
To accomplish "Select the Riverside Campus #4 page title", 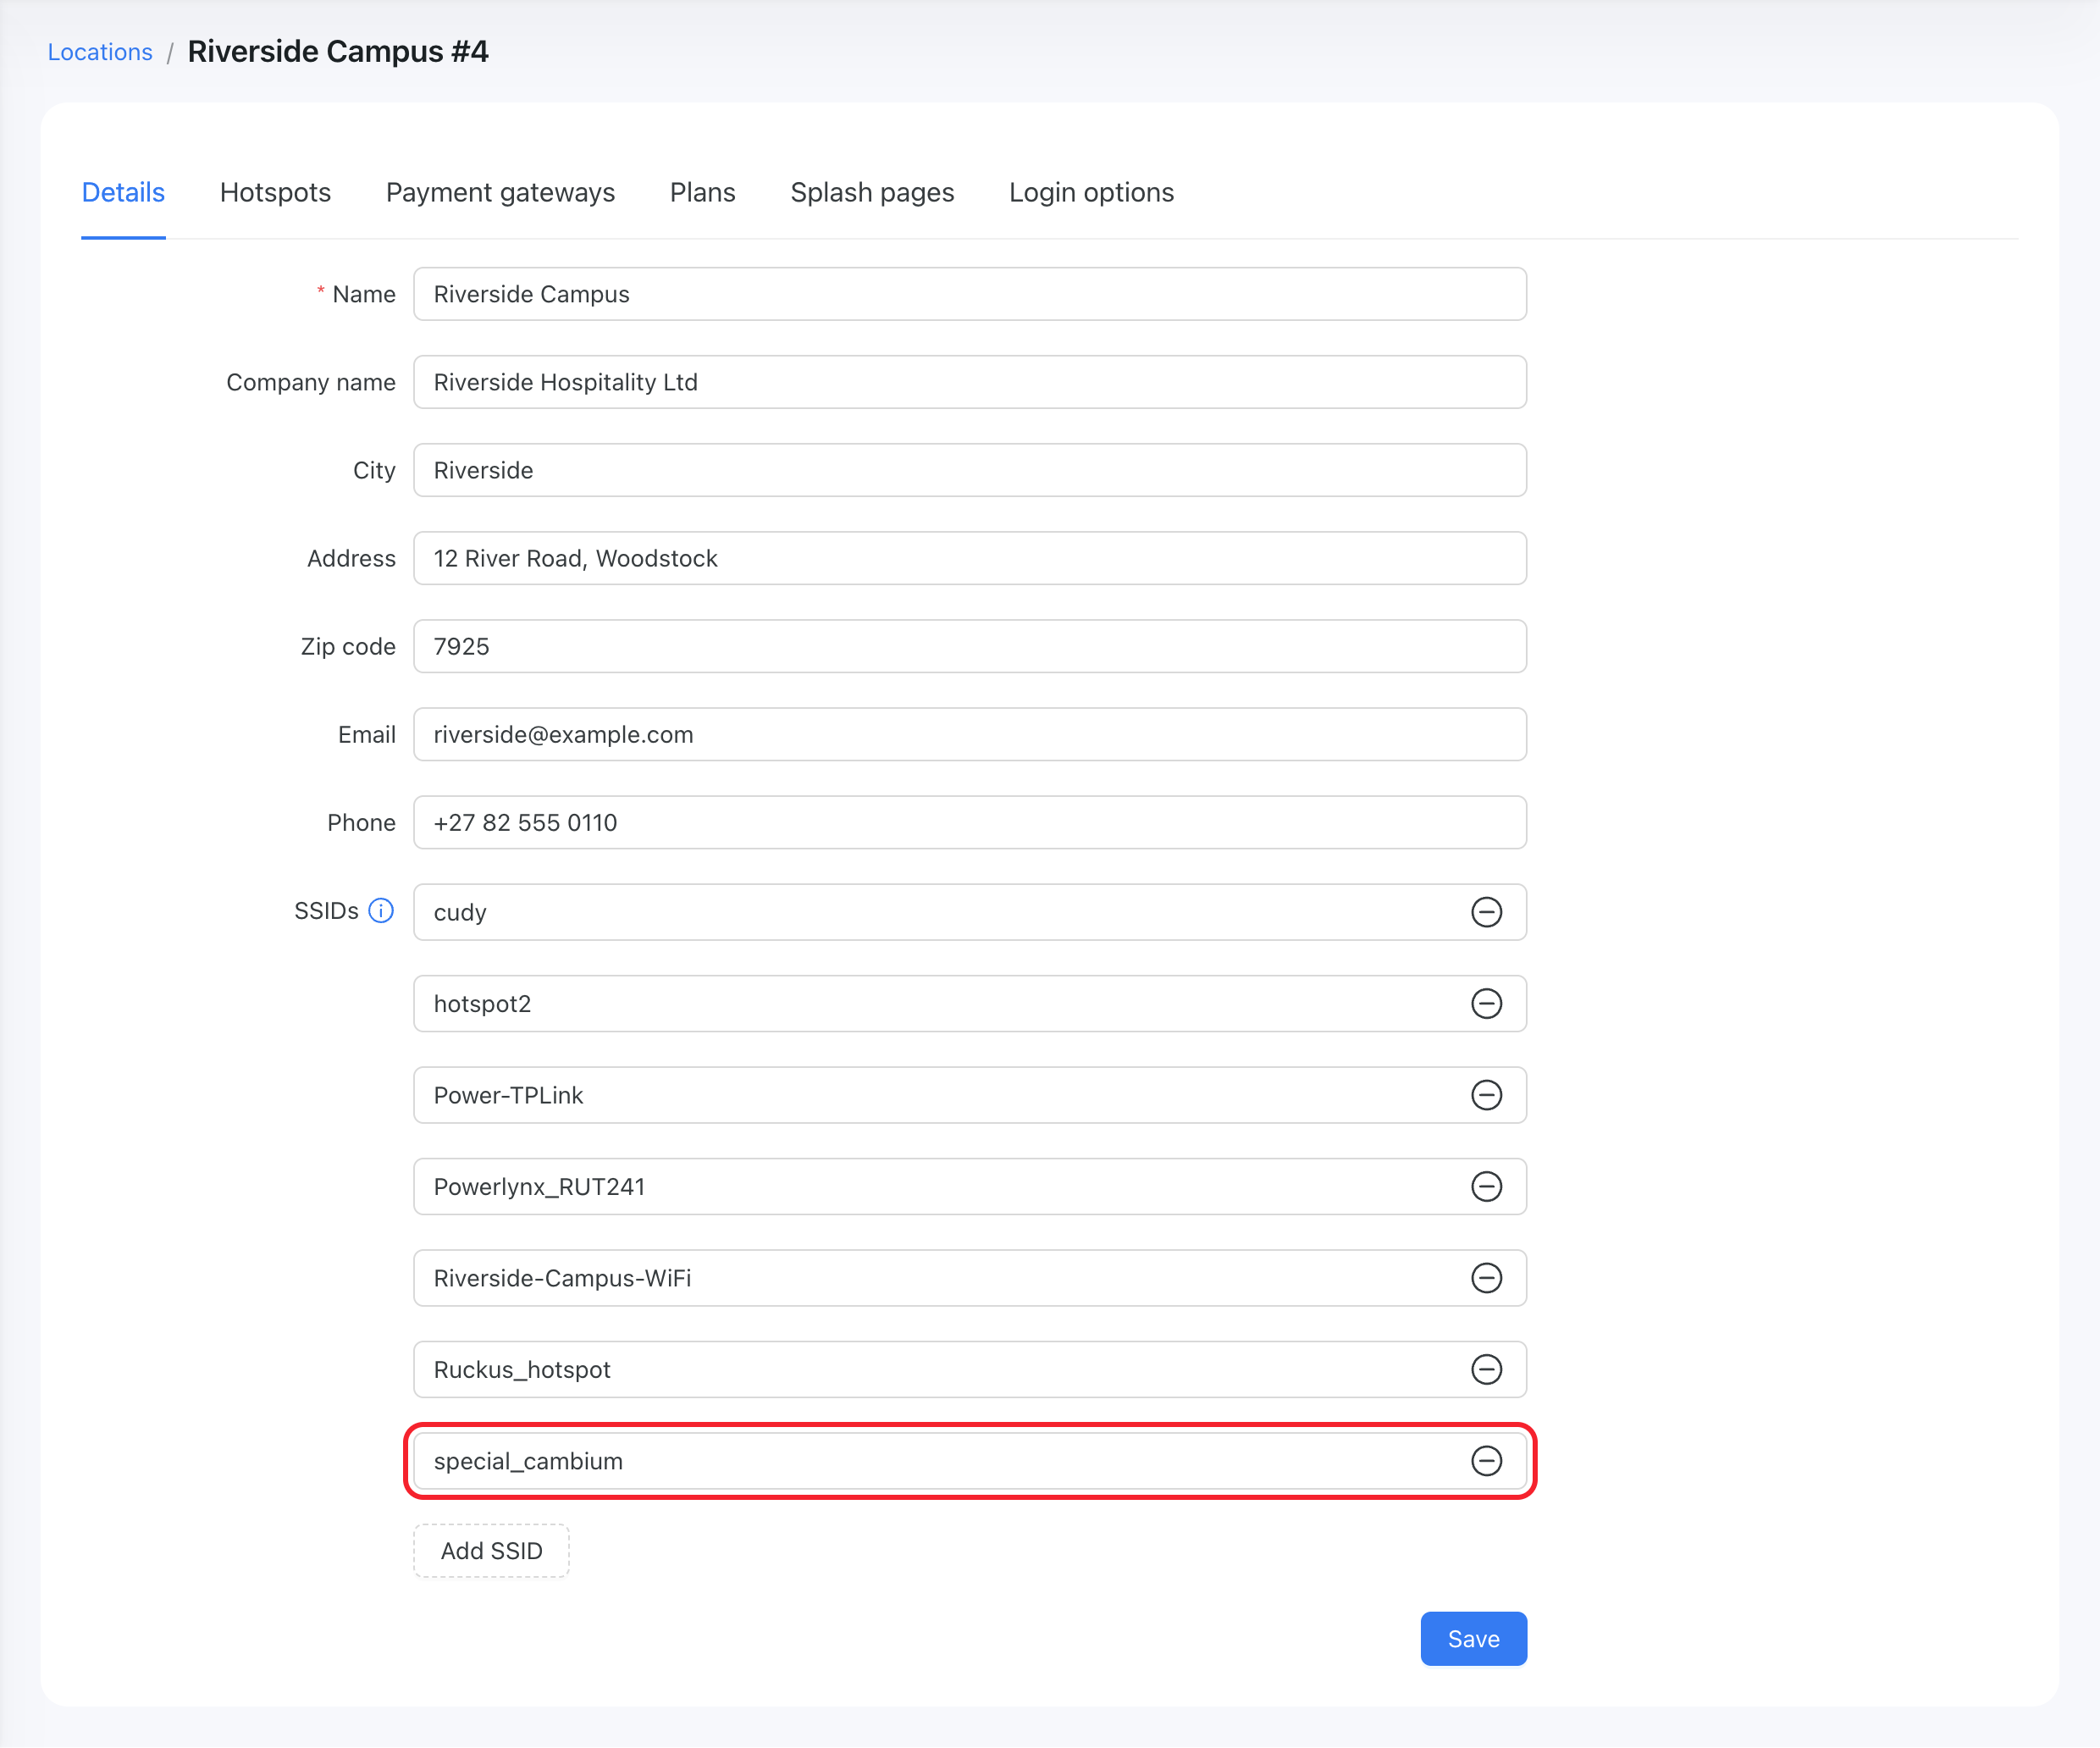I will tap(338, 52).
